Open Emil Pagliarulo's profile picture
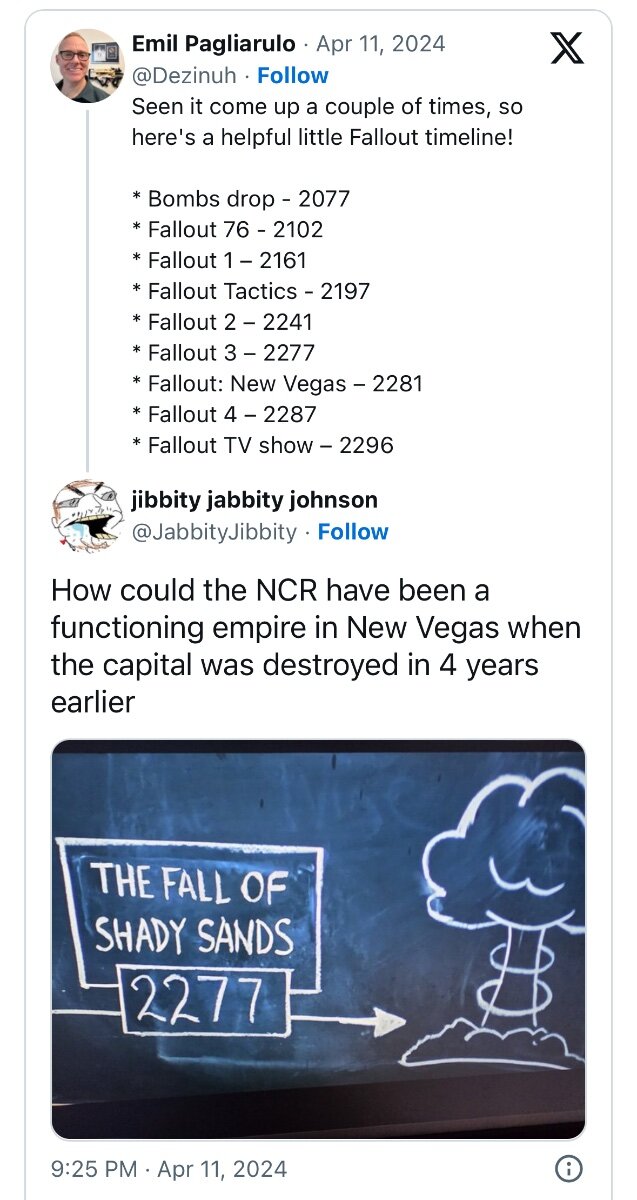 pyautogui.click(x=87, y=66)
